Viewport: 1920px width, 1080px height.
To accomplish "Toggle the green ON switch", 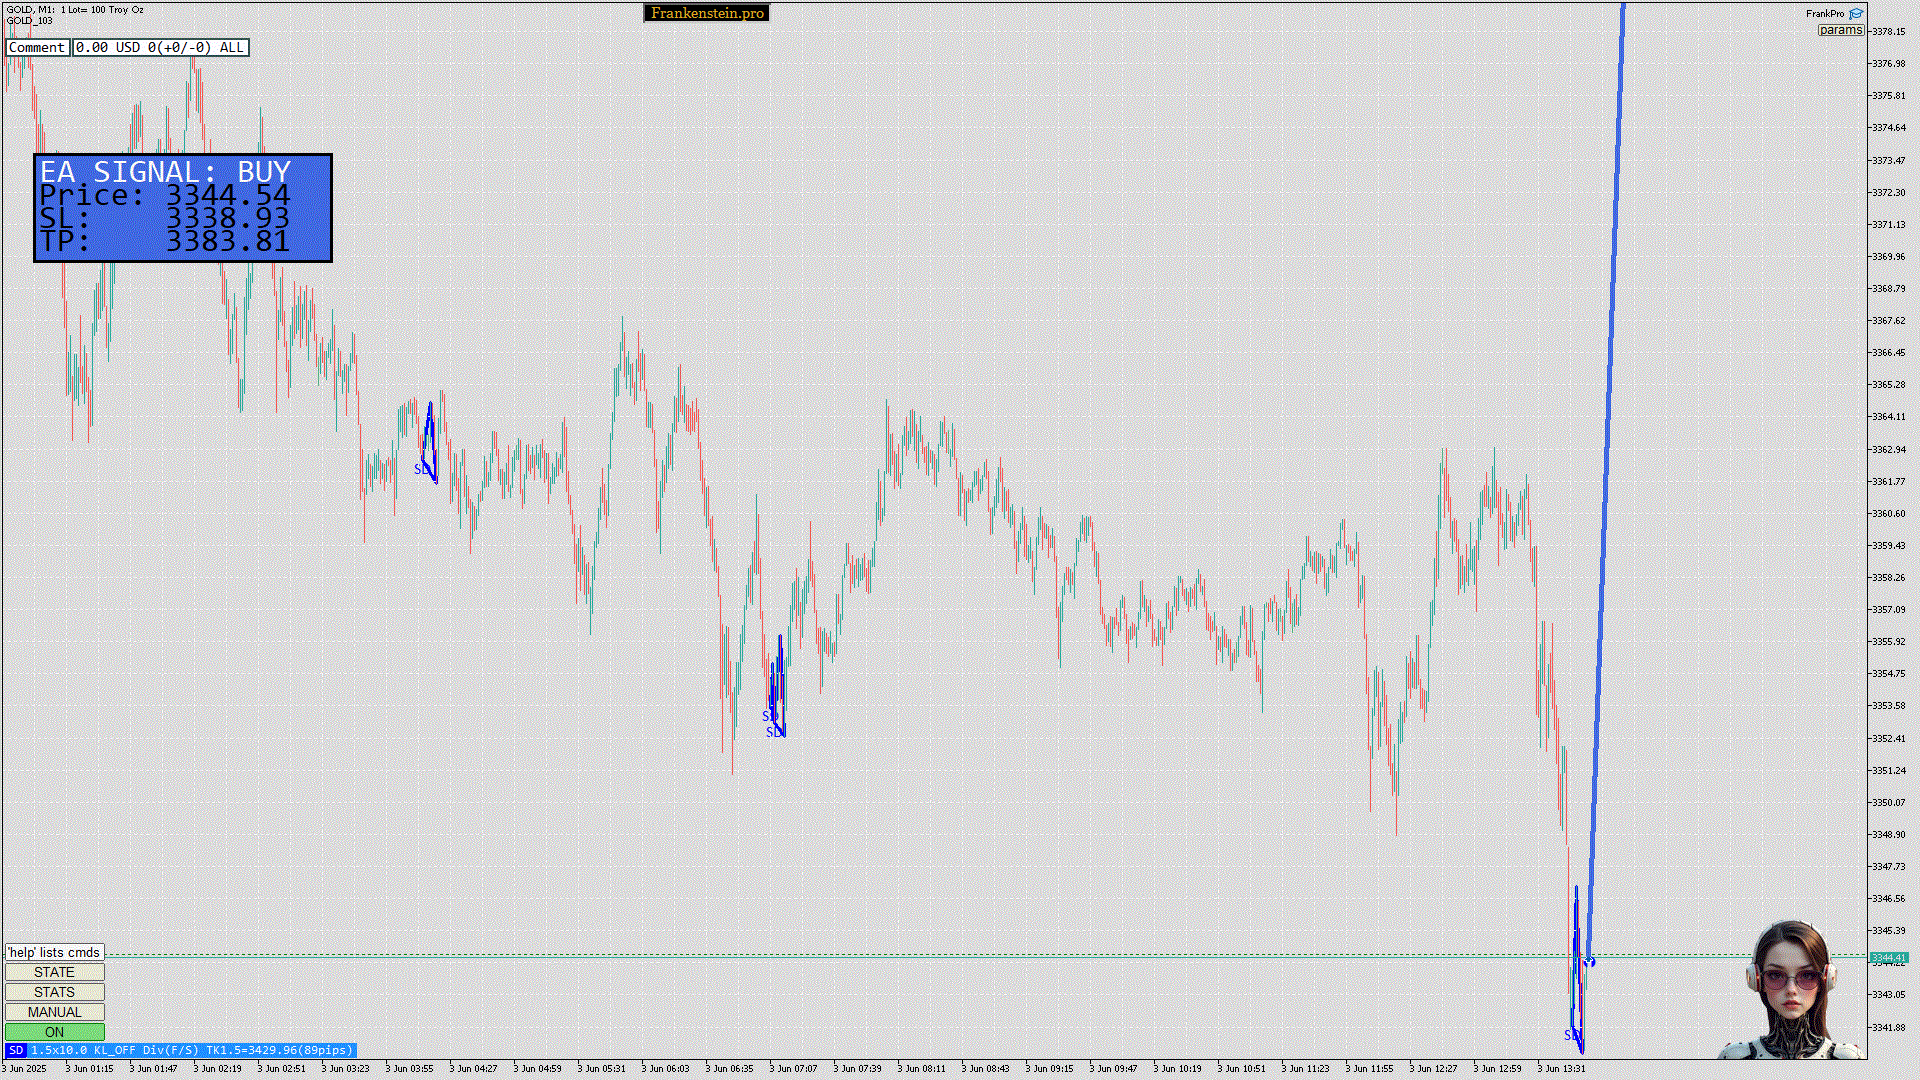I will (x=54, y=1033).
